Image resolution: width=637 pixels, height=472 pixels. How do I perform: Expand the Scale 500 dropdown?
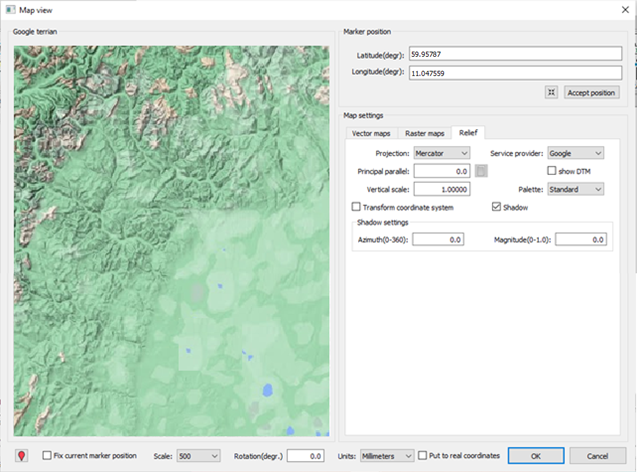pos(199,456)
